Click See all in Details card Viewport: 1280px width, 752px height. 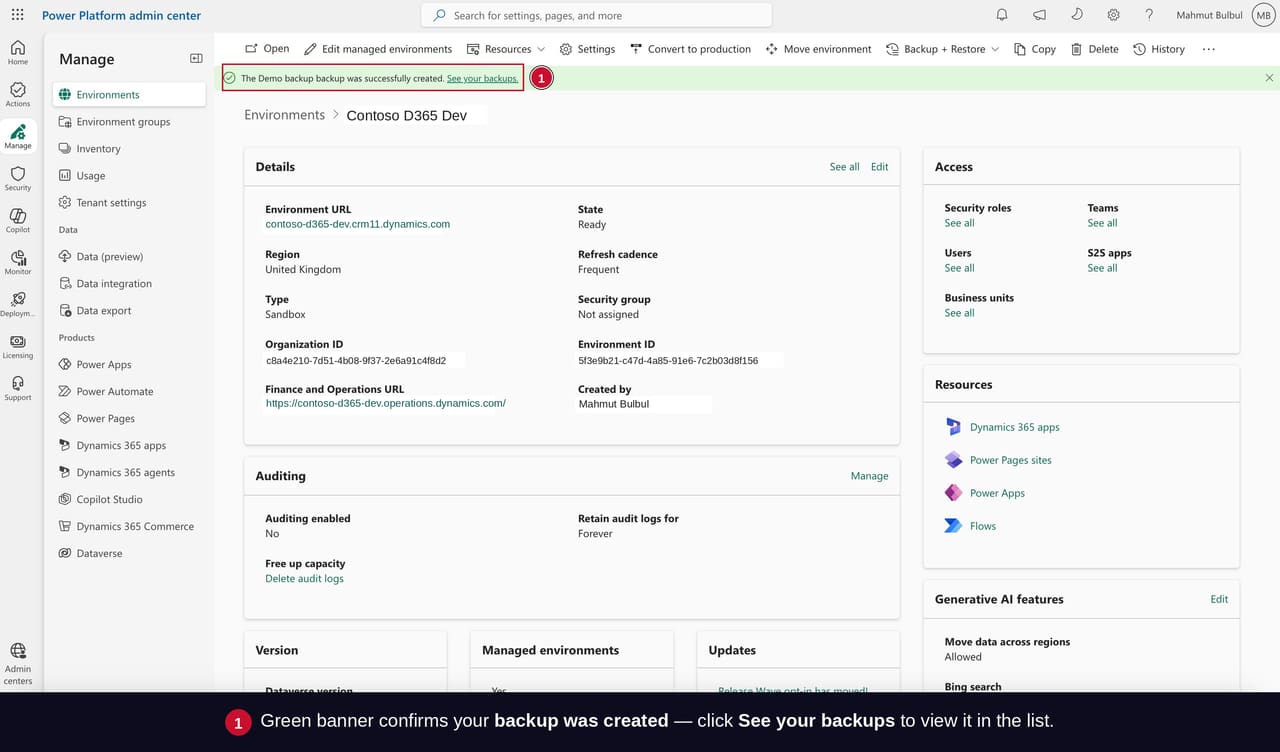[x=844, y=167]
